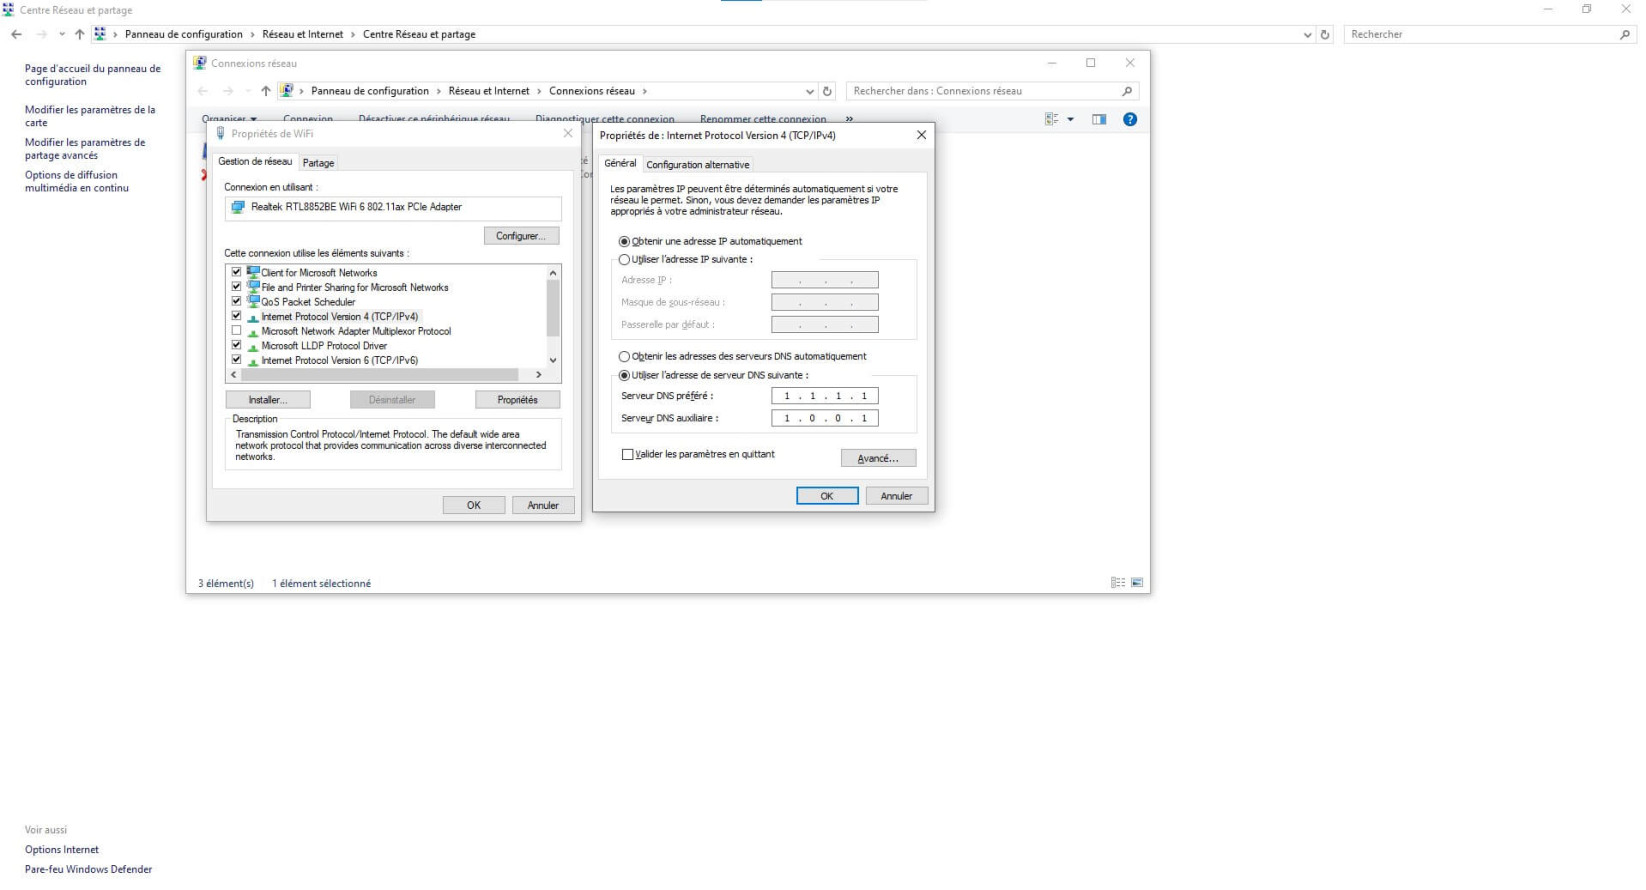Switch to details view in status bar
The image size is (1646, 890).
(1118, 583)
